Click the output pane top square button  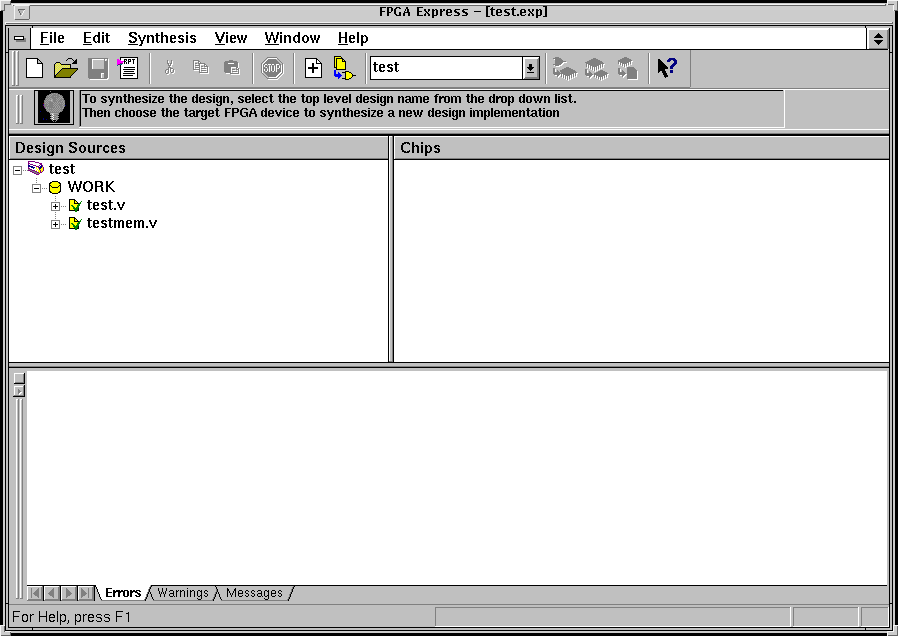[19, 378]
